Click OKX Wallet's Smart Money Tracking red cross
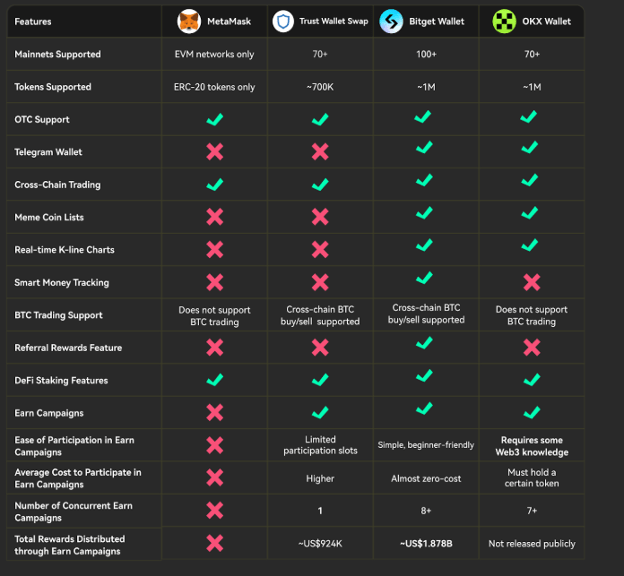624x576 pixels. click(532, 282)
